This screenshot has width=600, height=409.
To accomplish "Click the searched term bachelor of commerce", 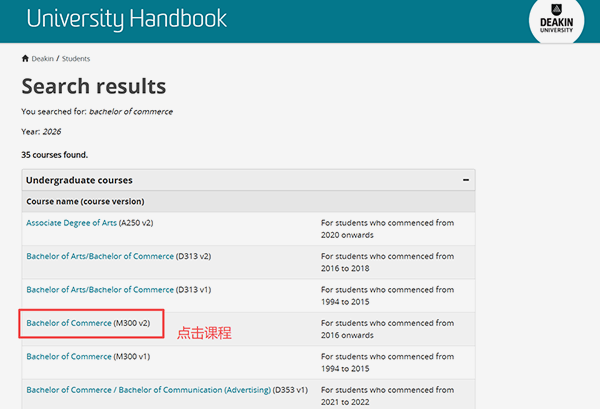I will [130, 111].
